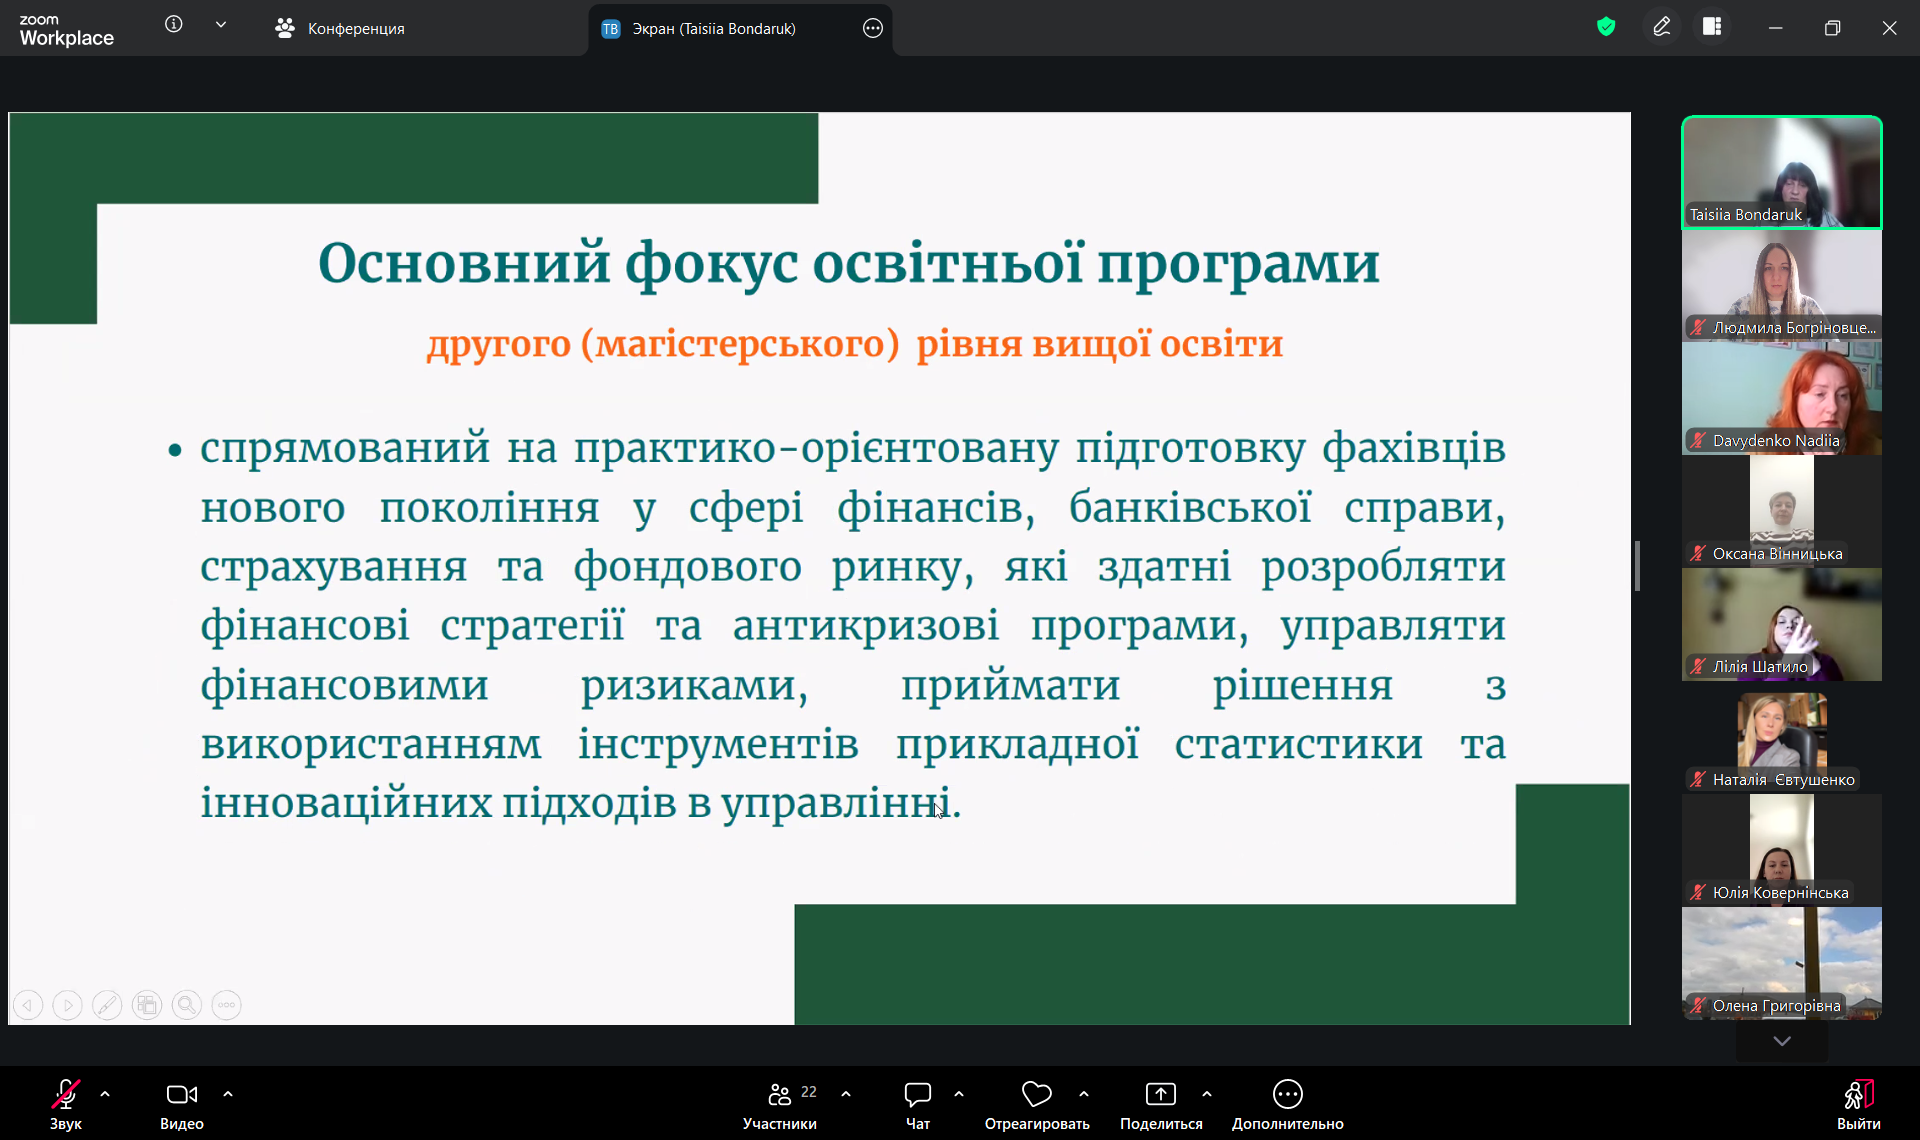Click the slide show pen tool
The image size is (1920, 1140).
tap(107, 1005)
